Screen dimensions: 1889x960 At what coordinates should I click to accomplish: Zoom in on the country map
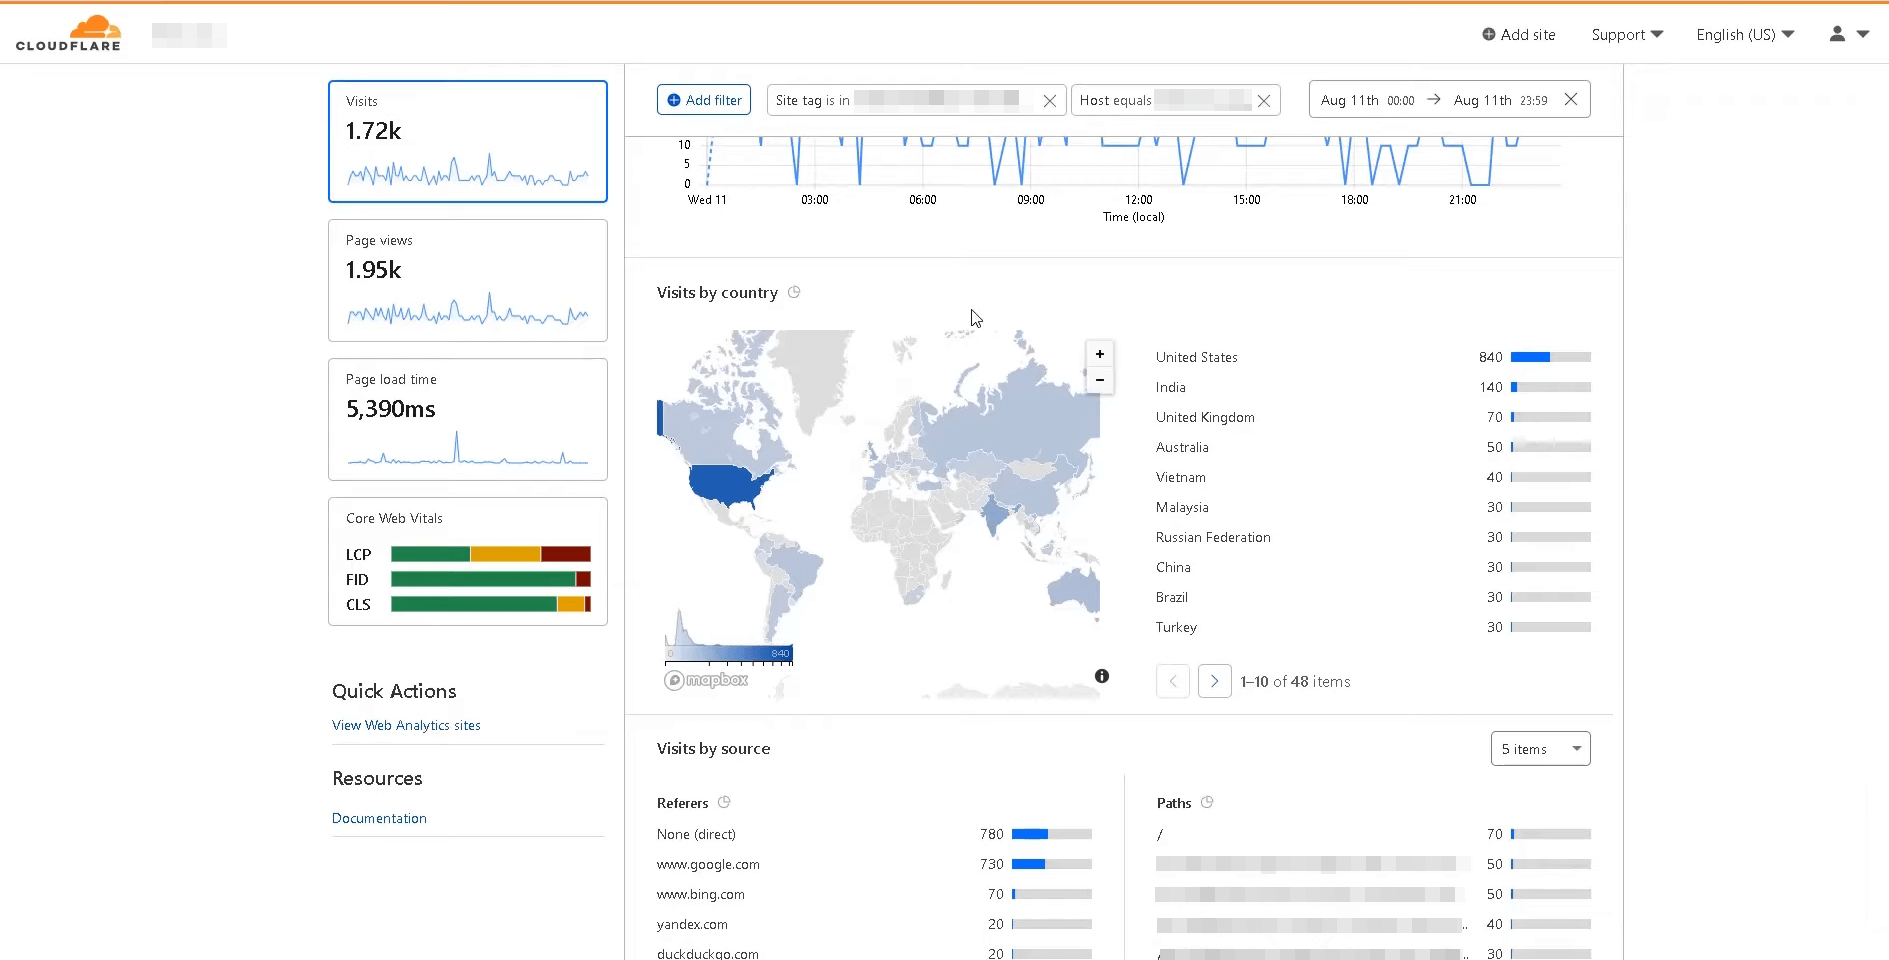pyautogui.click(x=1099, y=354)
